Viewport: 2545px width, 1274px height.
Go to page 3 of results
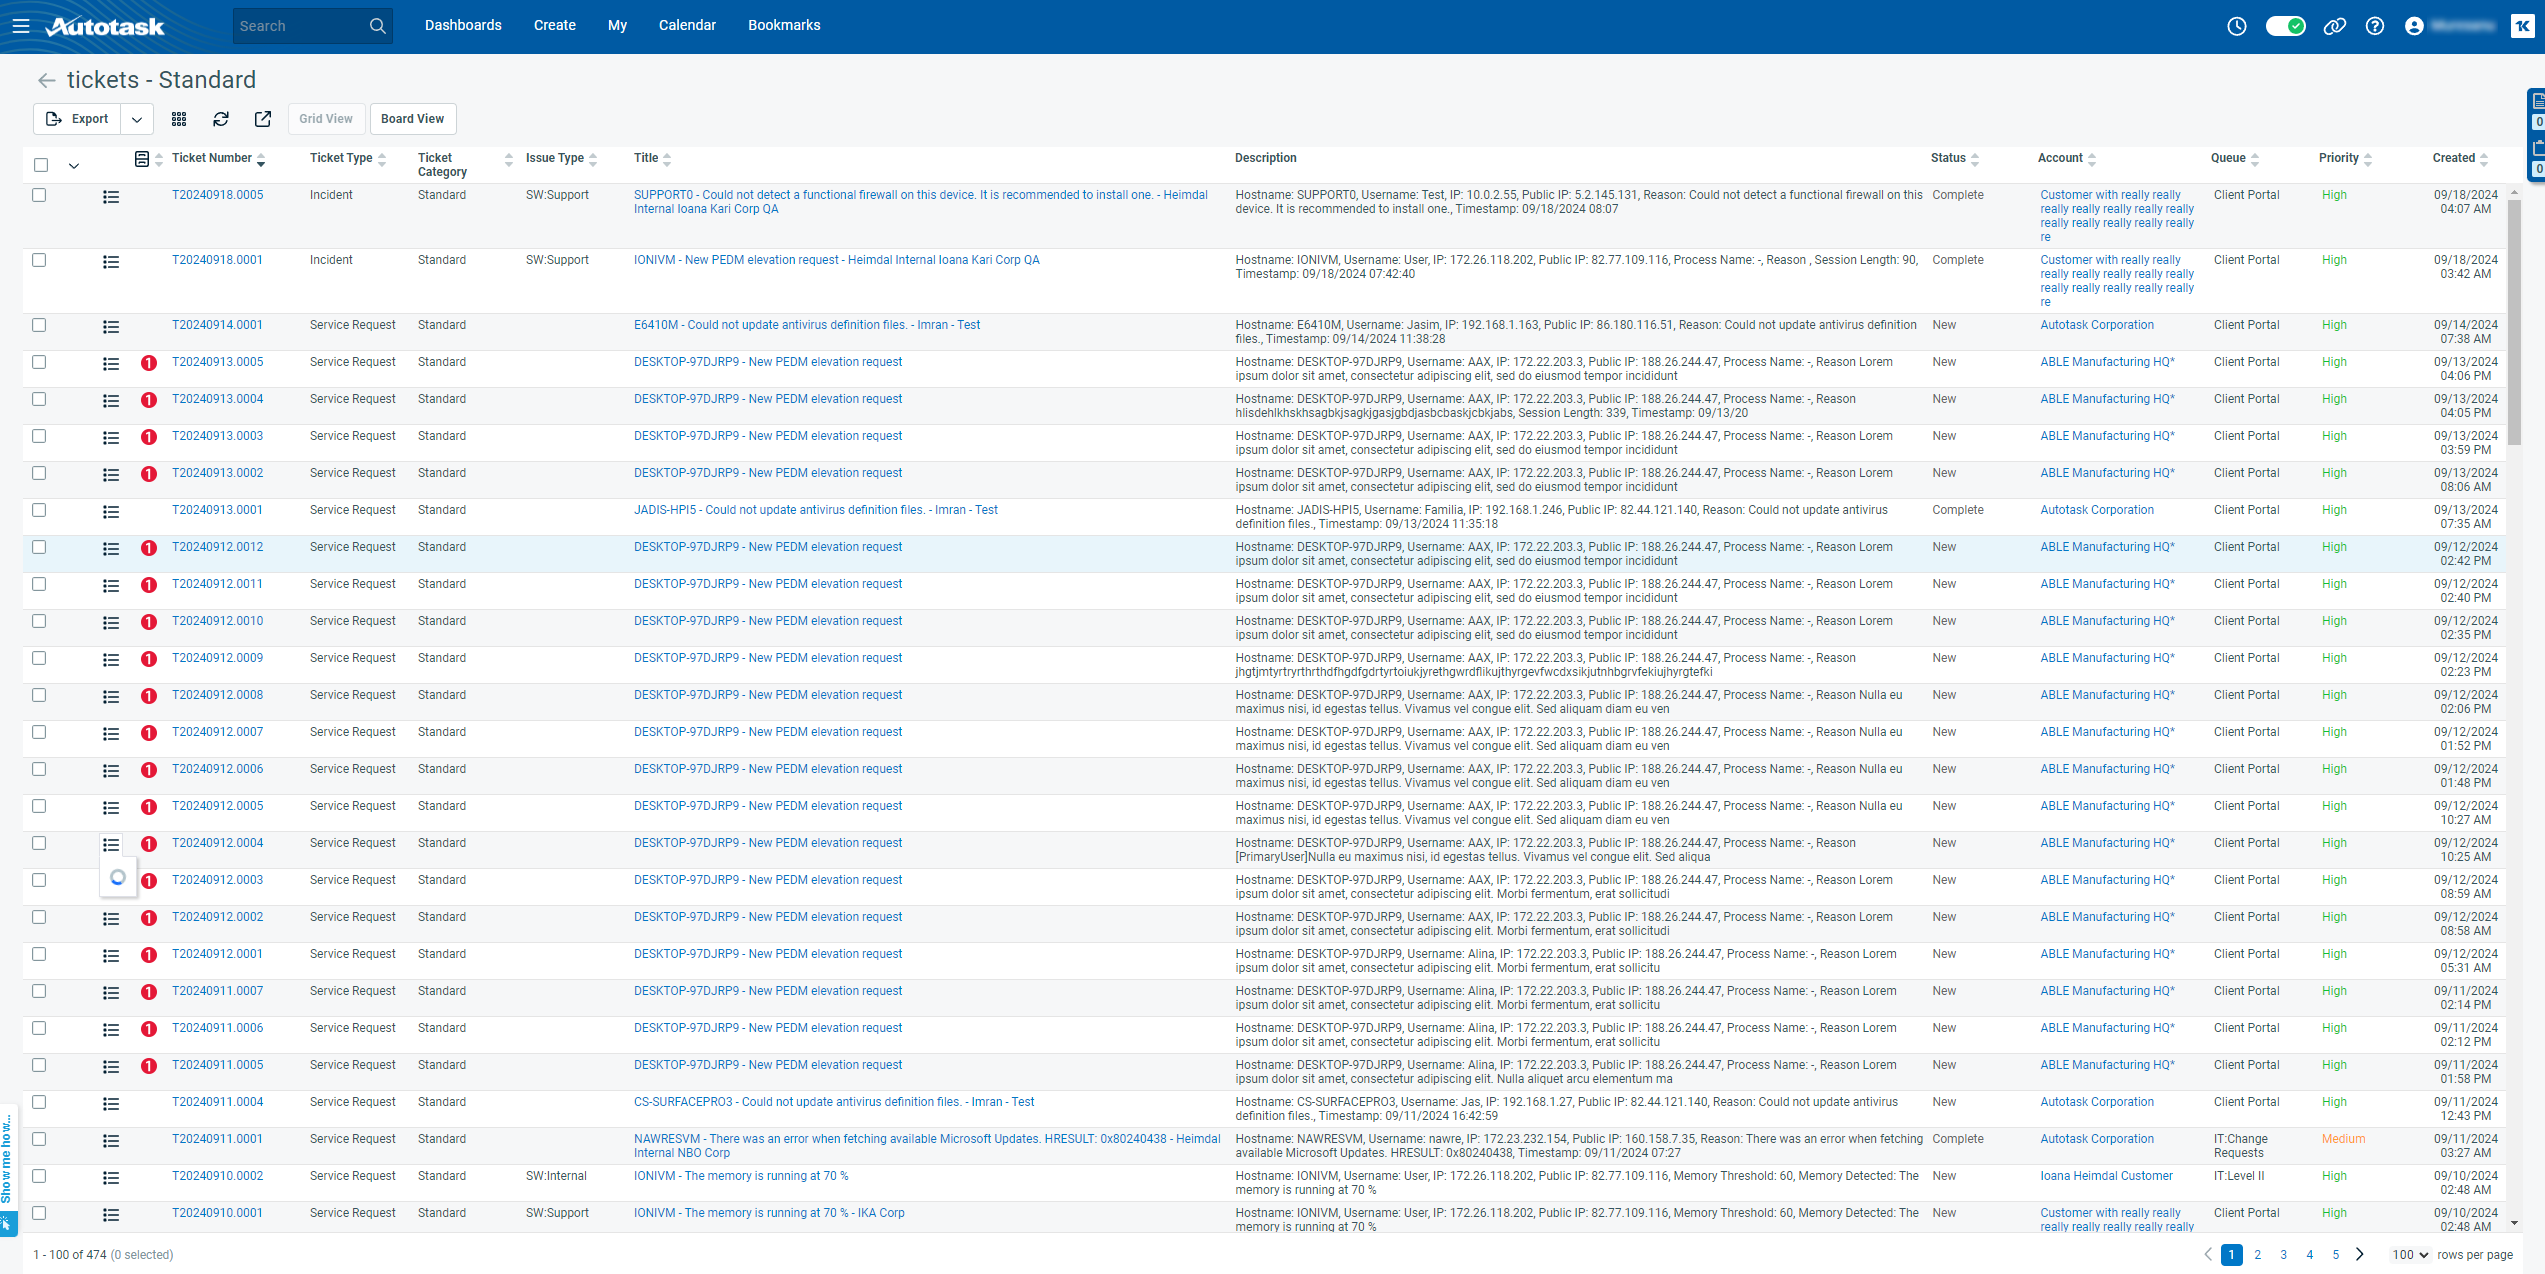pyautogui.click(x=2283, y=1255)
